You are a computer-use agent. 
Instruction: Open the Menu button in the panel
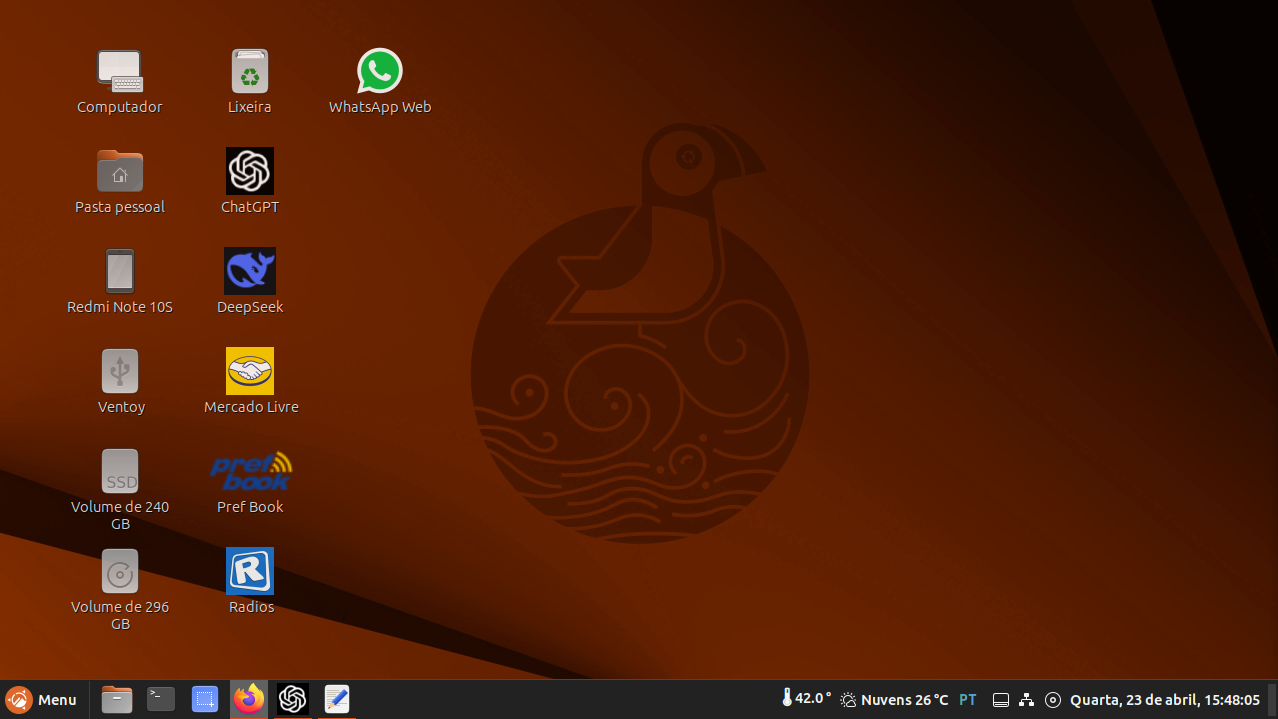coord(42,700)
